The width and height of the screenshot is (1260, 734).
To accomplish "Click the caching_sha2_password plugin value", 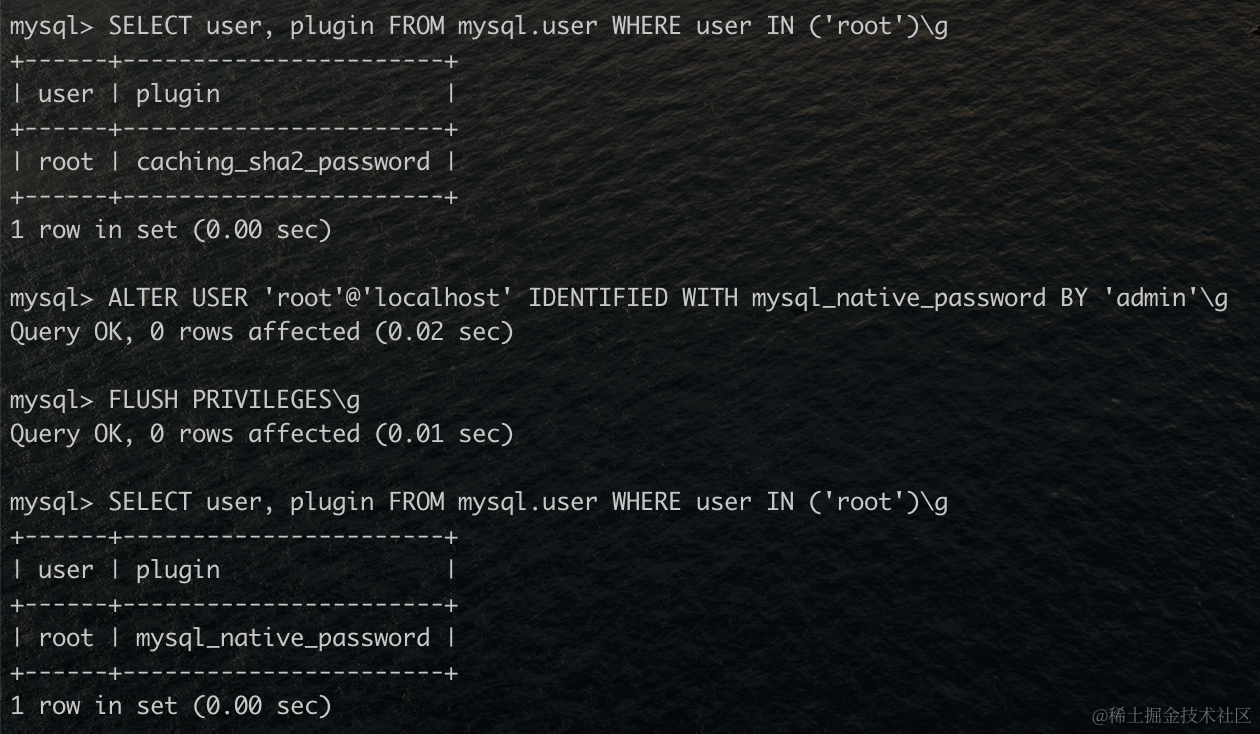I will pyautogui.click(x=283, y=162).
